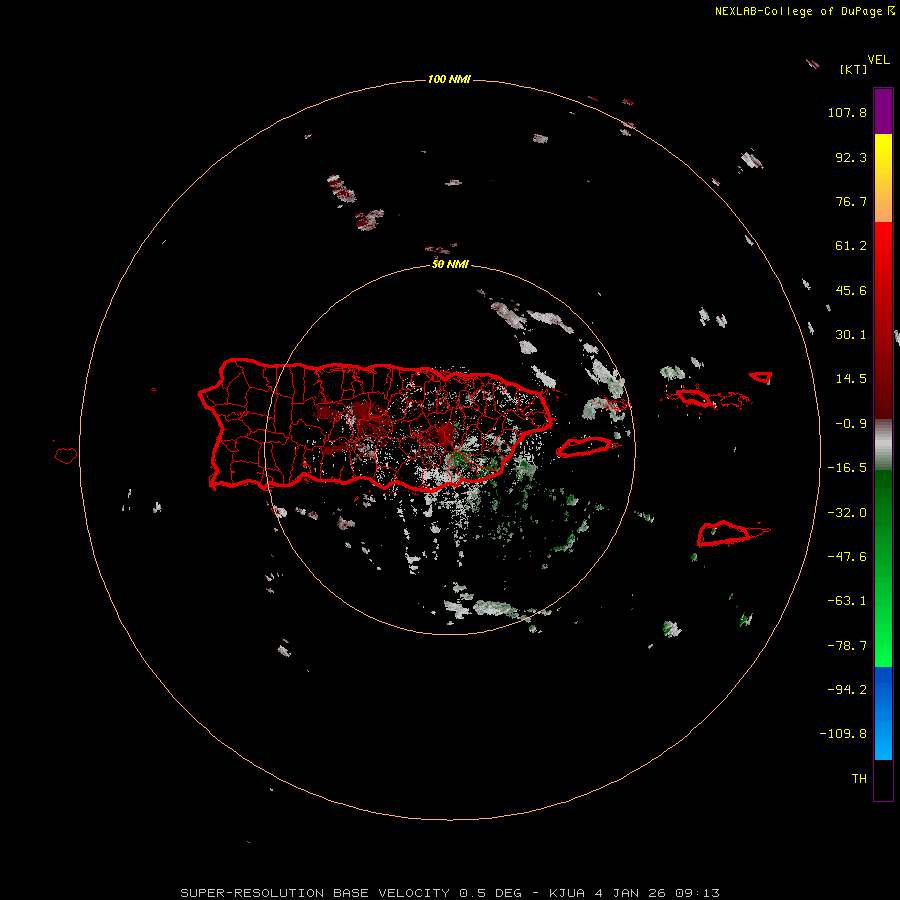The image size is (900, 900).
Task: Click the NEXLAB-College of DuPage credit text
Action: tap(805, 11)
